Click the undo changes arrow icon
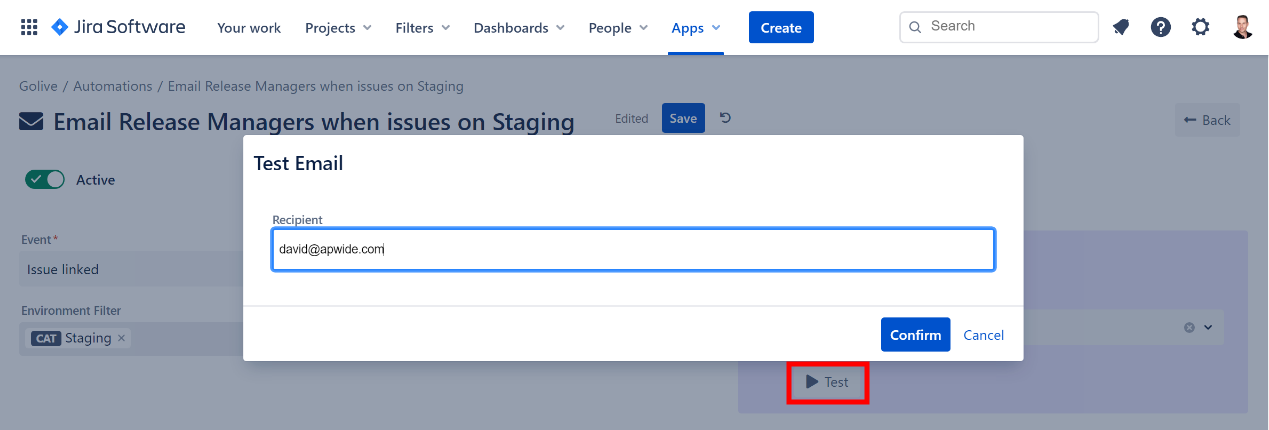Viewport: 1269px width, 430px height. click(725, 118)
